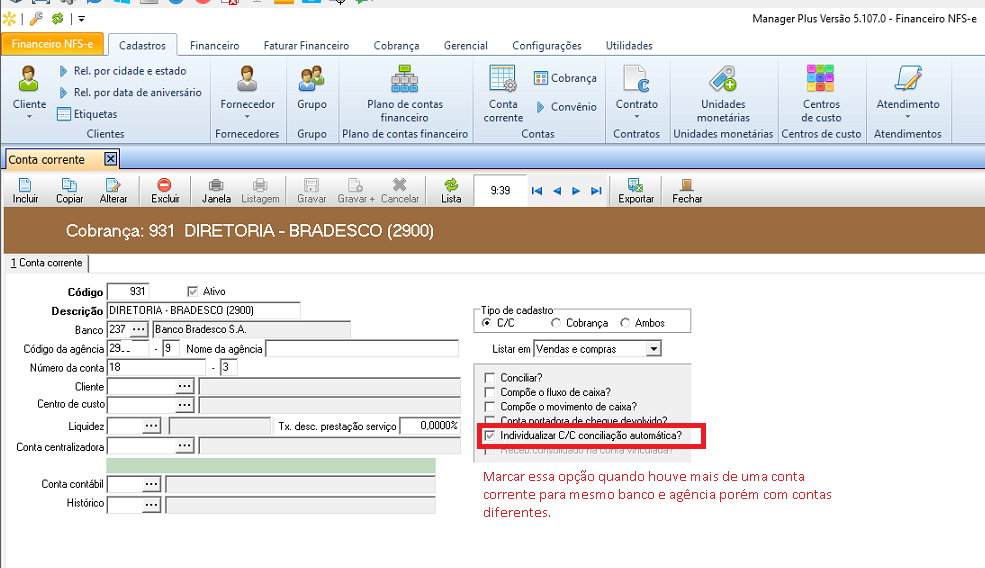The width and height of the screenshot is (985, 568).
Task: Click the red Excluir icon
Action: coord(165,189)
